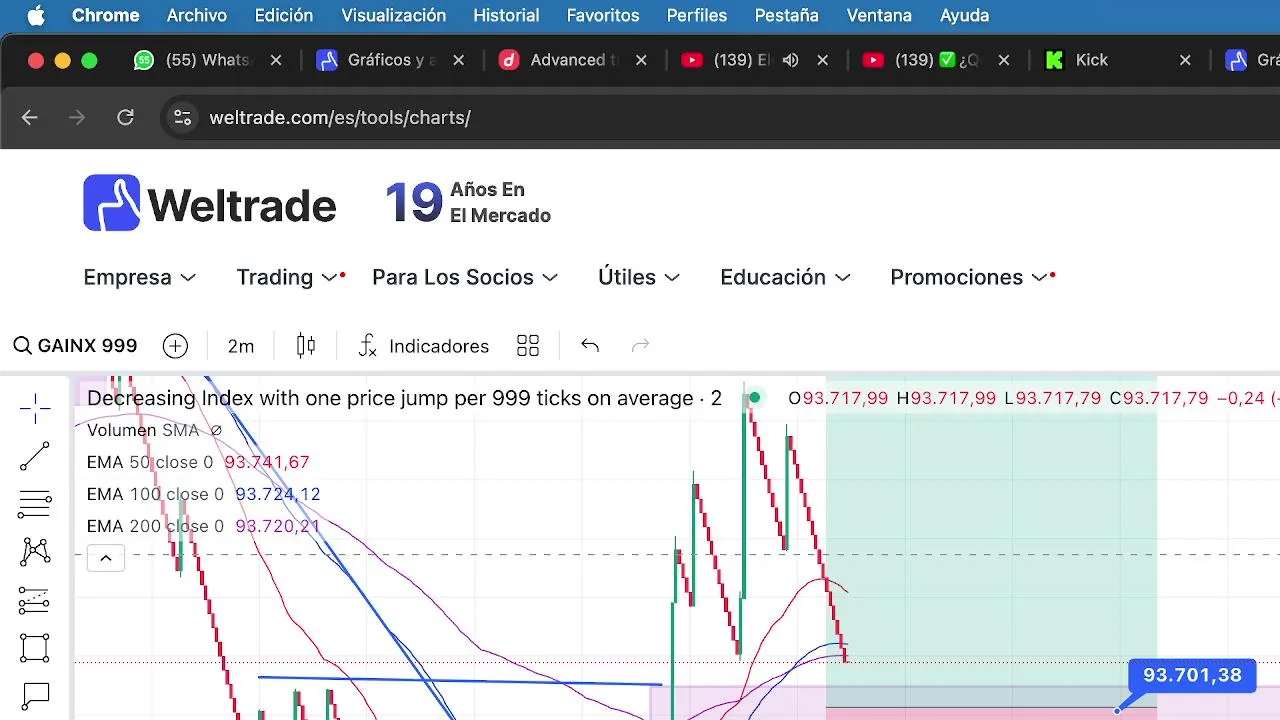This screenshot has height=720, width=1280.
Task: Open the Fibonacci retracement tool
Action: [35, 504]
